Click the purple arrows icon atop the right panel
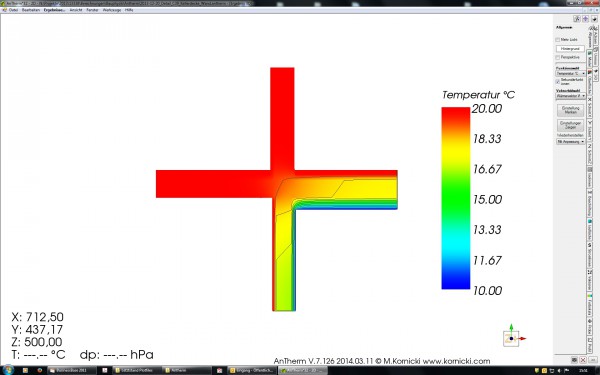The image size is (600, 375). point(585,19)
